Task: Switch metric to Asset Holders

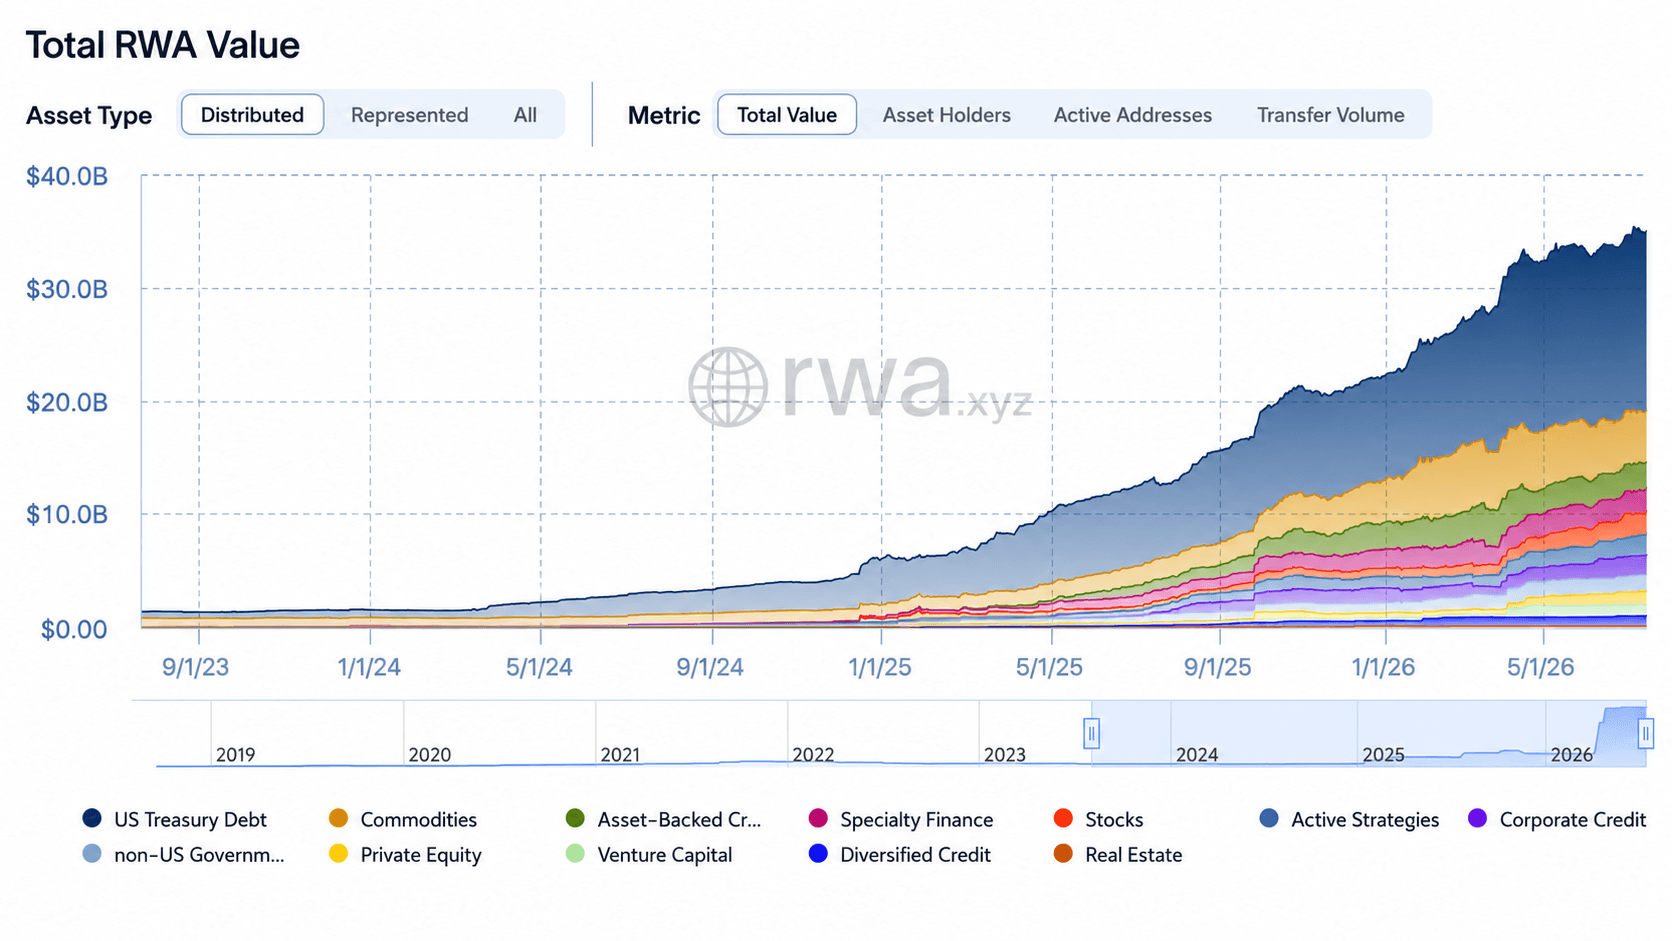Action: click(x=946, y=115)
